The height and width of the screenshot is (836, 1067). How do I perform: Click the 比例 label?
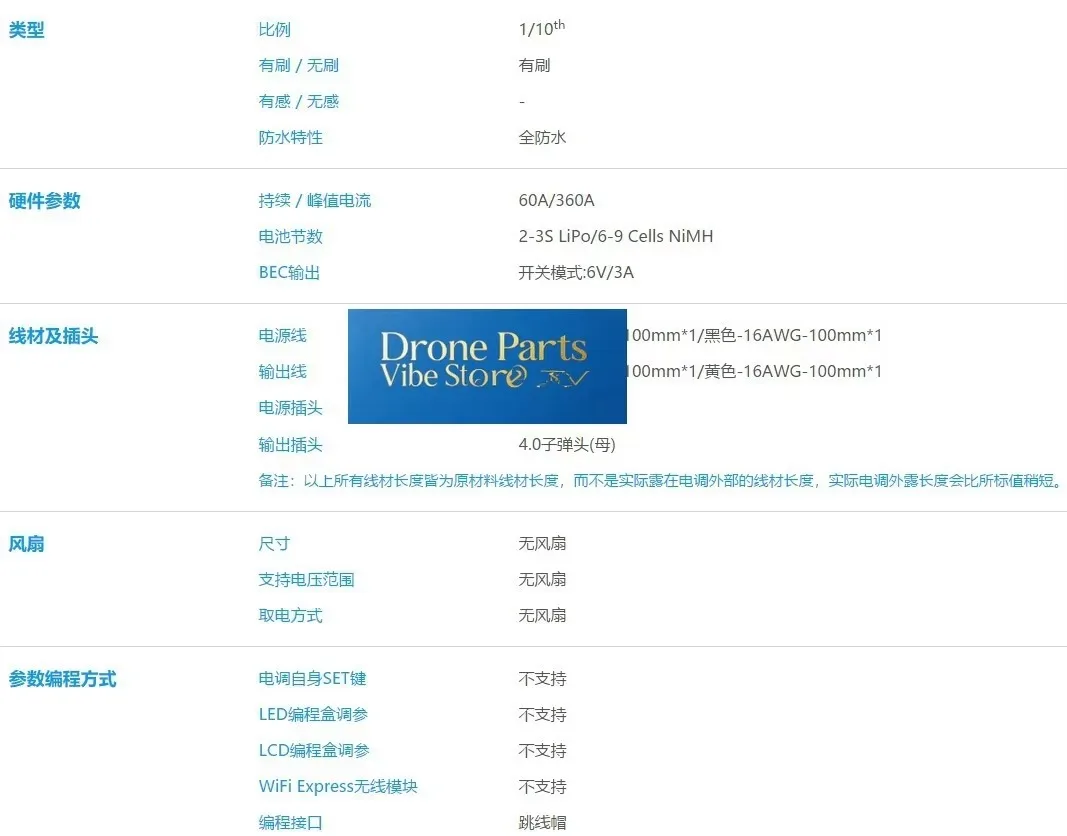(x=274, y=29)
